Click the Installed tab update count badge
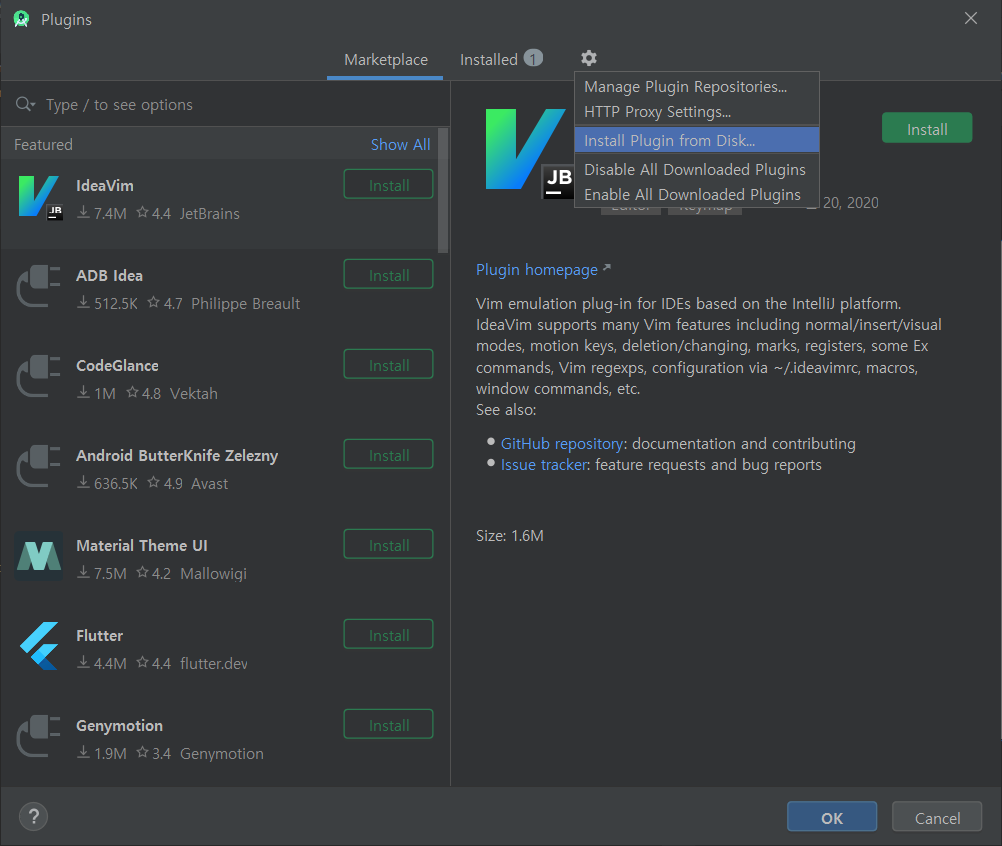Image resolution: width=1002 pixels, height=846 pixels. point(534,58)
